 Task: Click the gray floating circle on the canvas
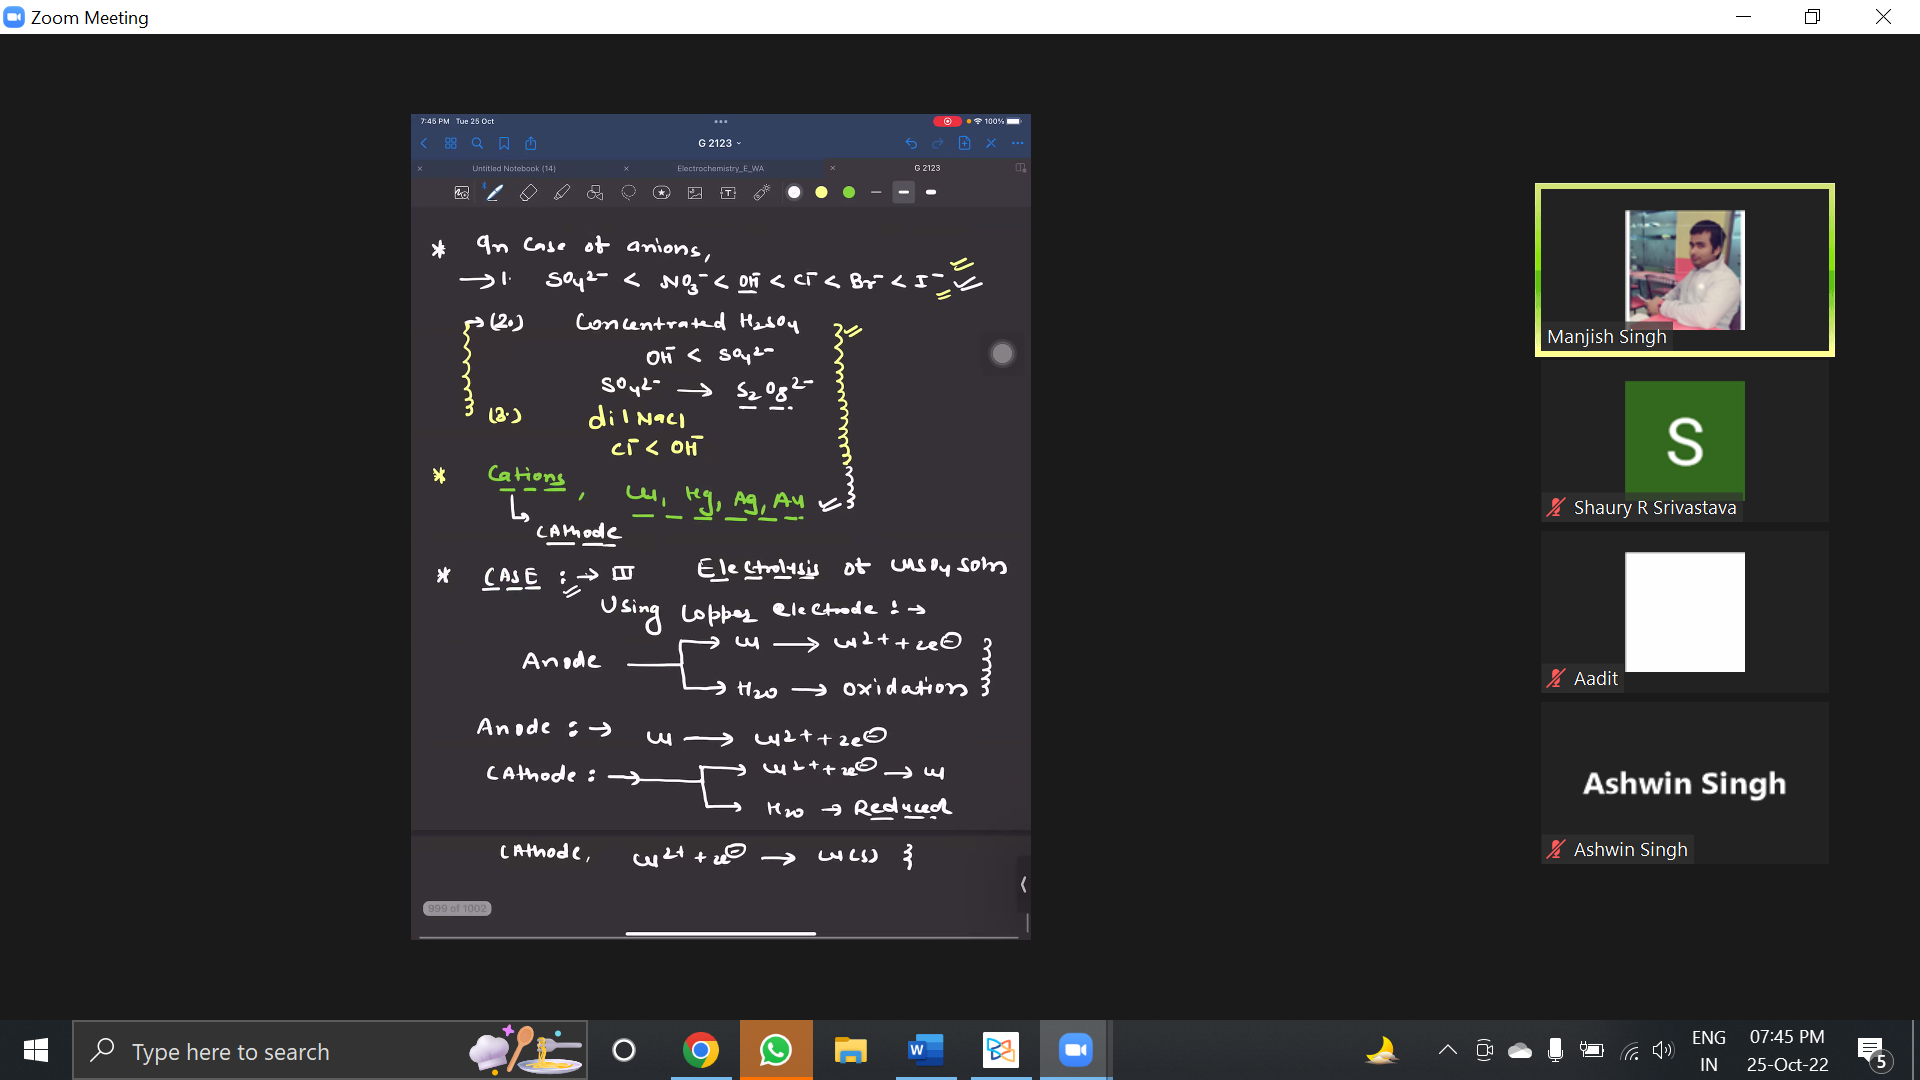tap(1002, 354)
